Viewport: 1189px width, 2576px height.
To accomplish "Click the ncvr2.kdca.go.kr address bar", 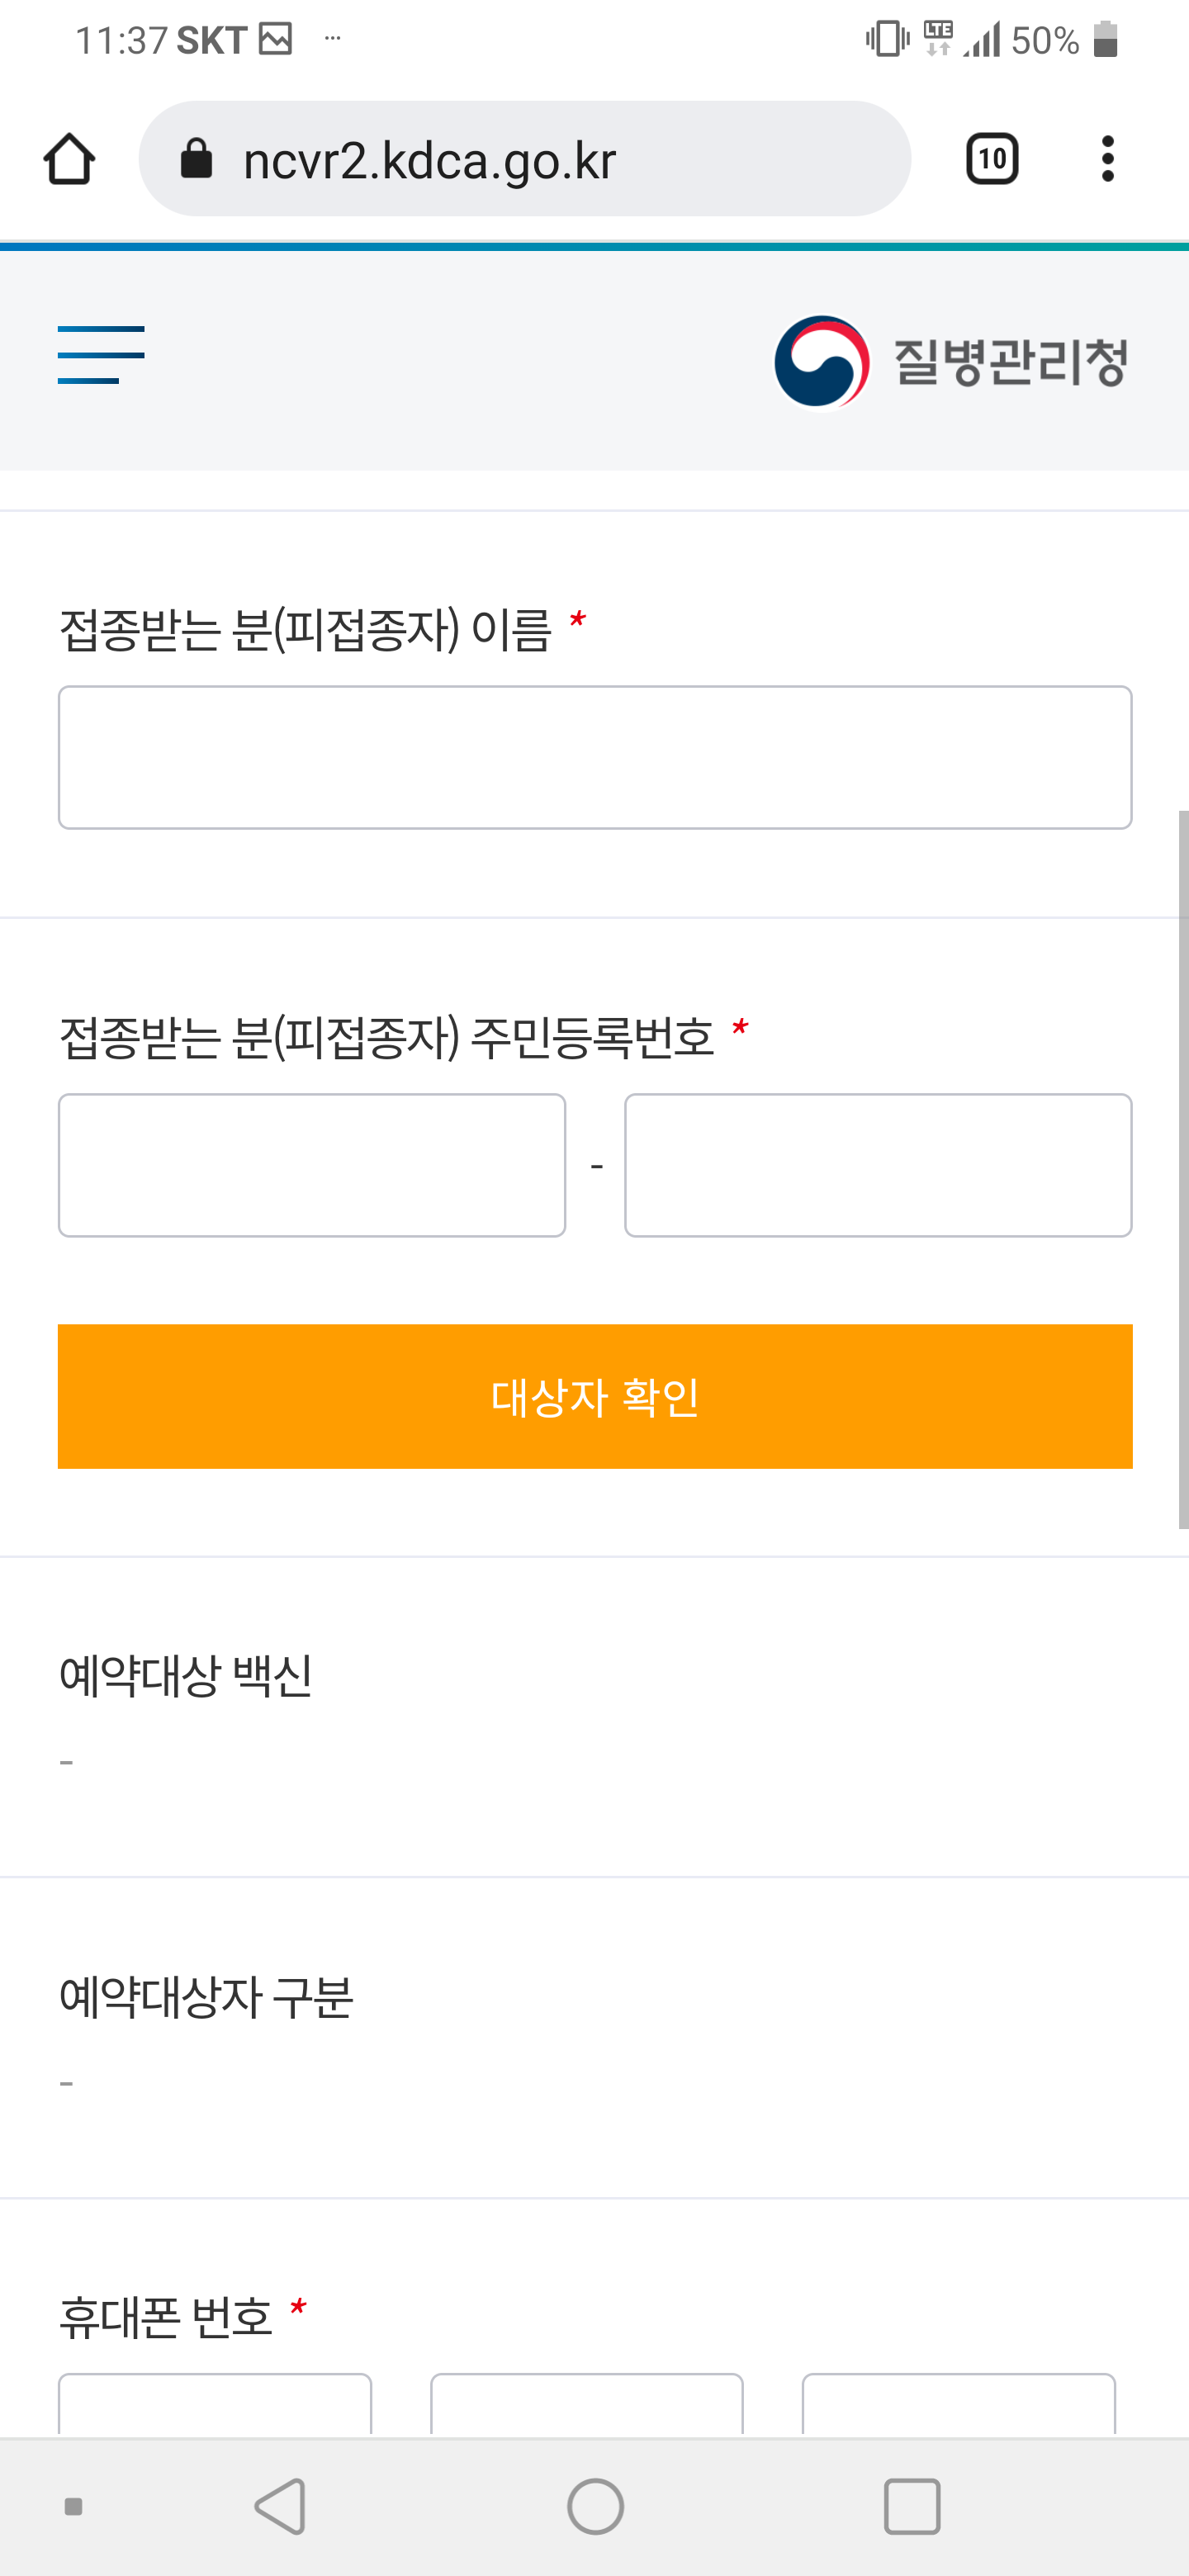I will 540,159.
